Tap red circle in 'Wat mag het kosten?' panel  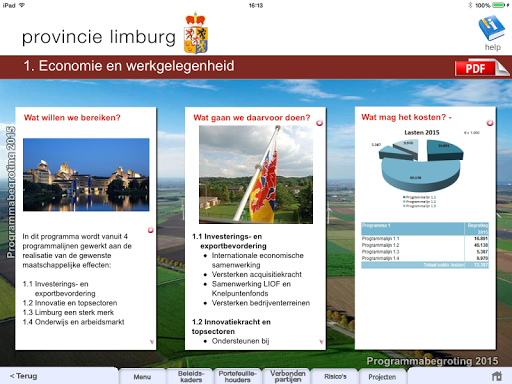coord(490,123)
